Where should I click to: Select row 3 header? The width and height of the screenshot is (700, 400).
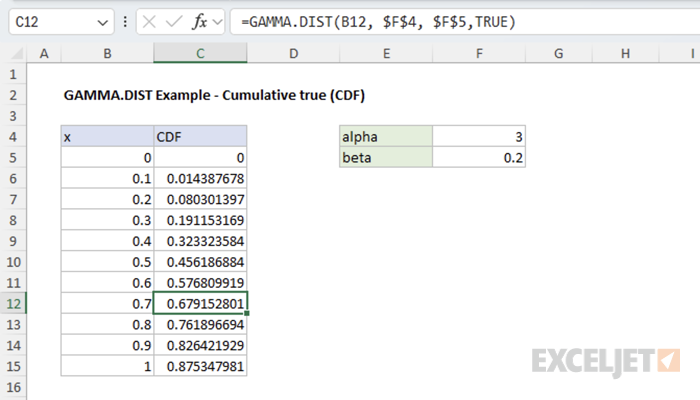(x=13, y=116)
